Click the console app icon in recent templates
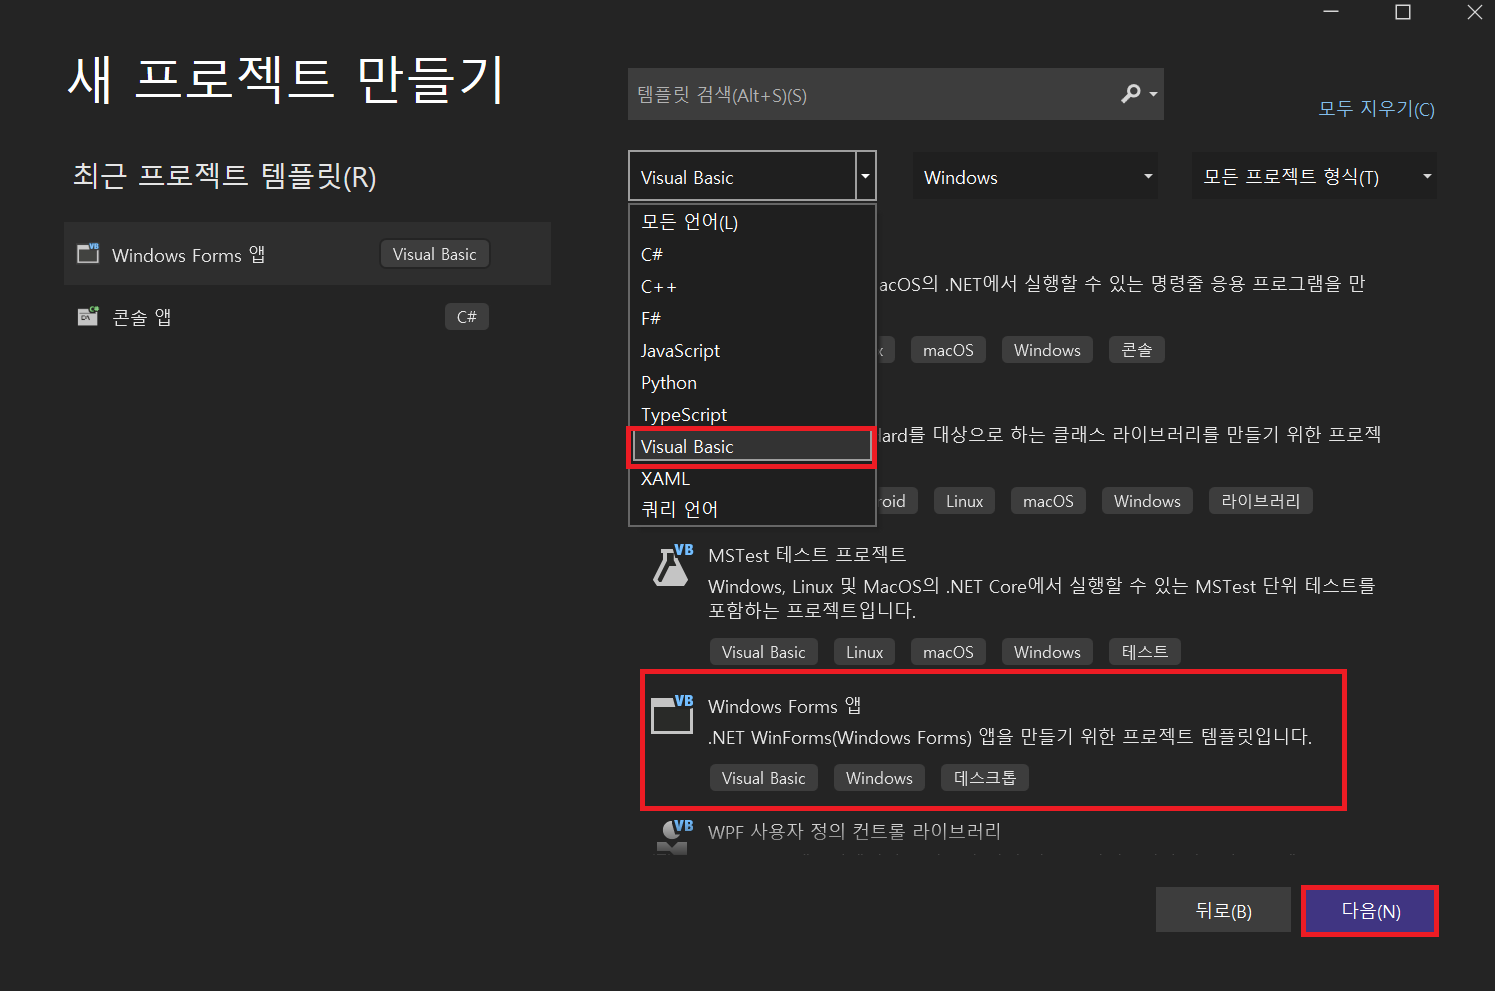 (x=89, y=316)
